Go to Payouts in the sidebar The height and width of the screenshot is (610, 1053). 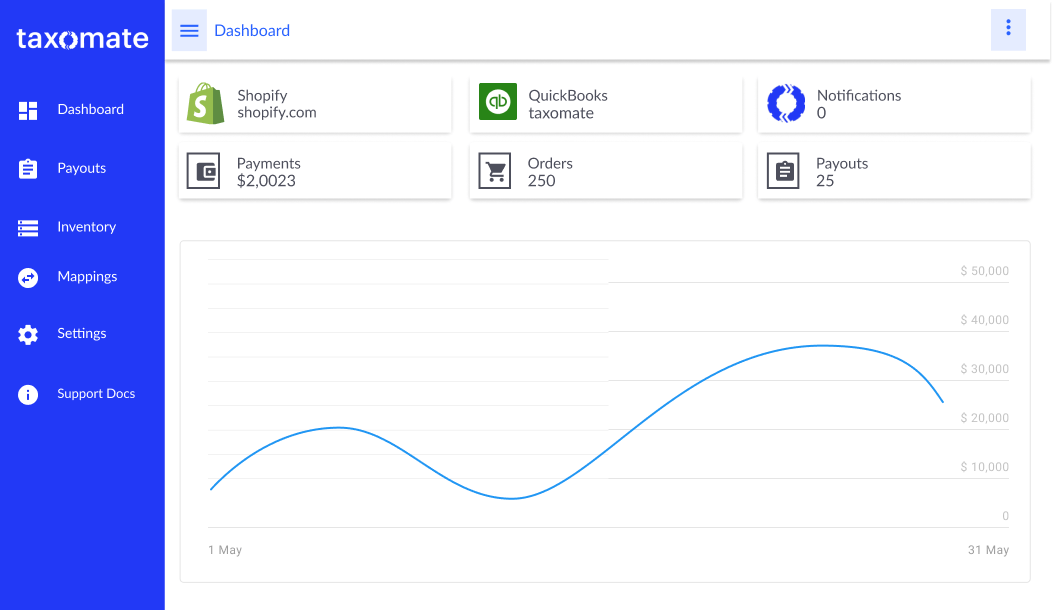[81, 168]
